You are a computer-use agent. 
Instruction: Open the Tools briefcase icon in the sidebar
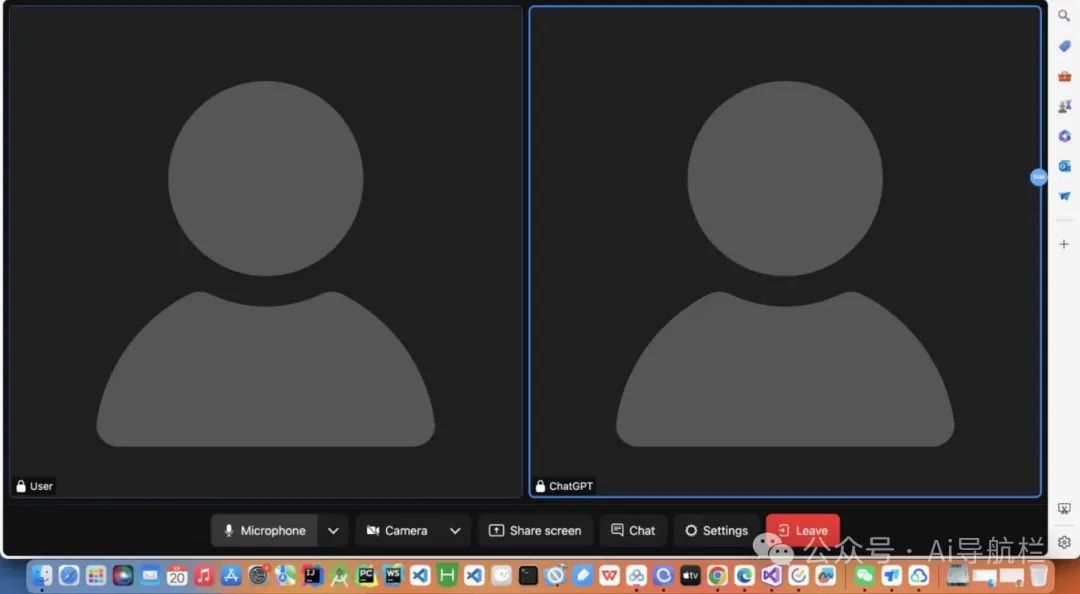point(1064,76)
